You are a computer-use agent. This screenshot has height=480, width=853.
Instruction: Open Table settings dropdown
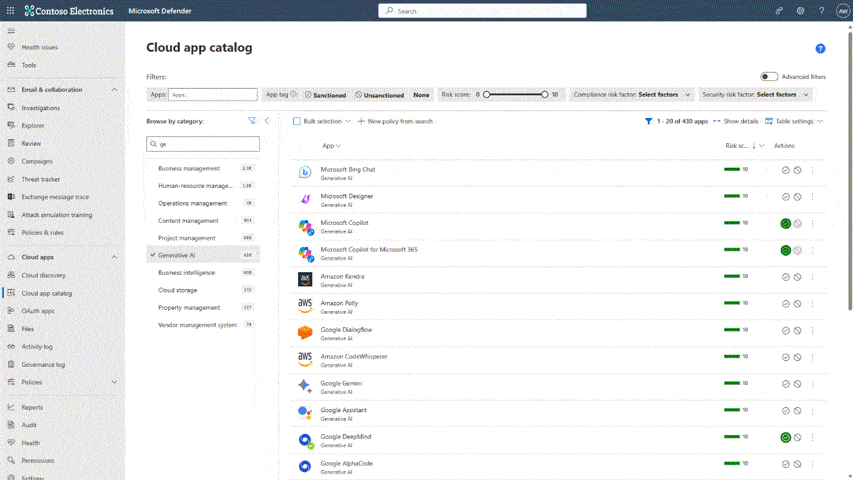pyautogui.click(x=794, y=121)
